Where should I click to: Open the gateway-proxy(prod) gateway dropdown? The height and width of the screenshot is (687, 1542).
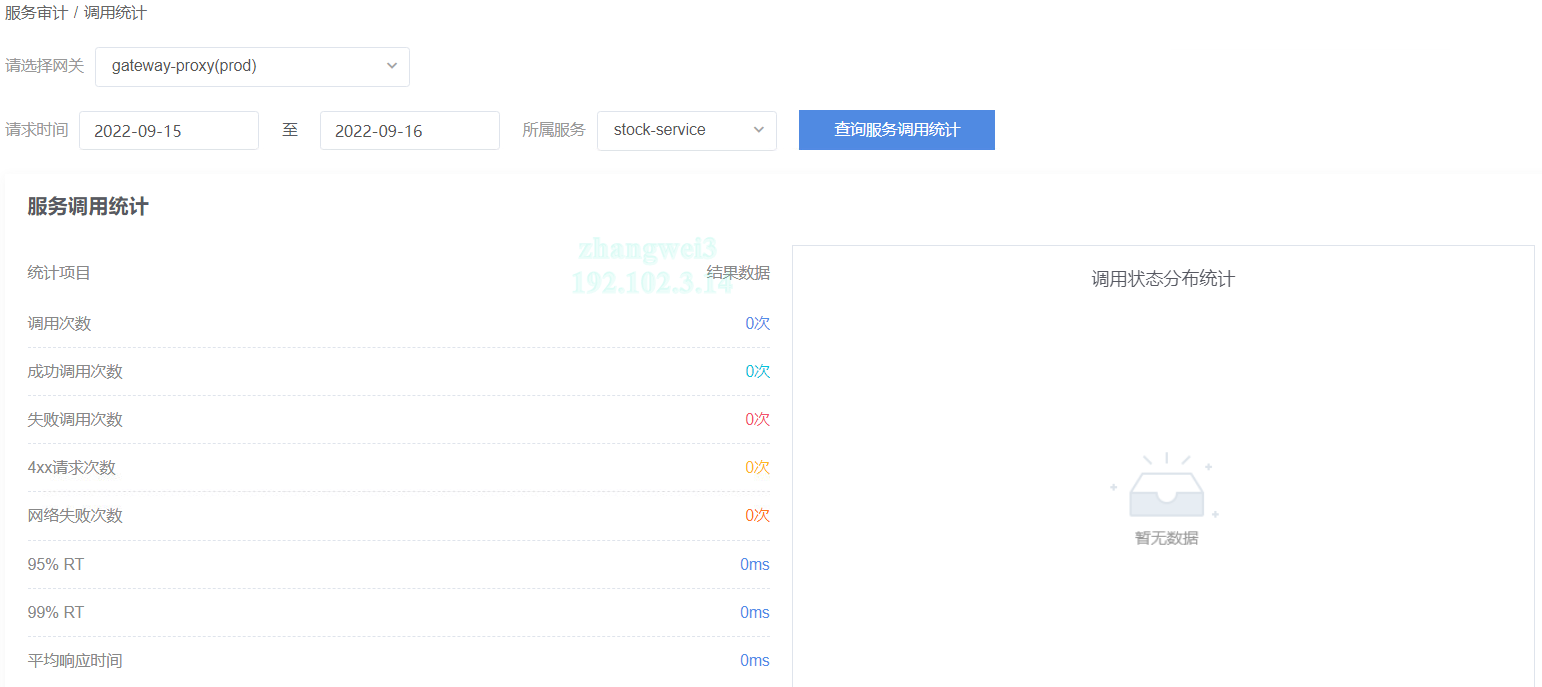coord(252,67)
